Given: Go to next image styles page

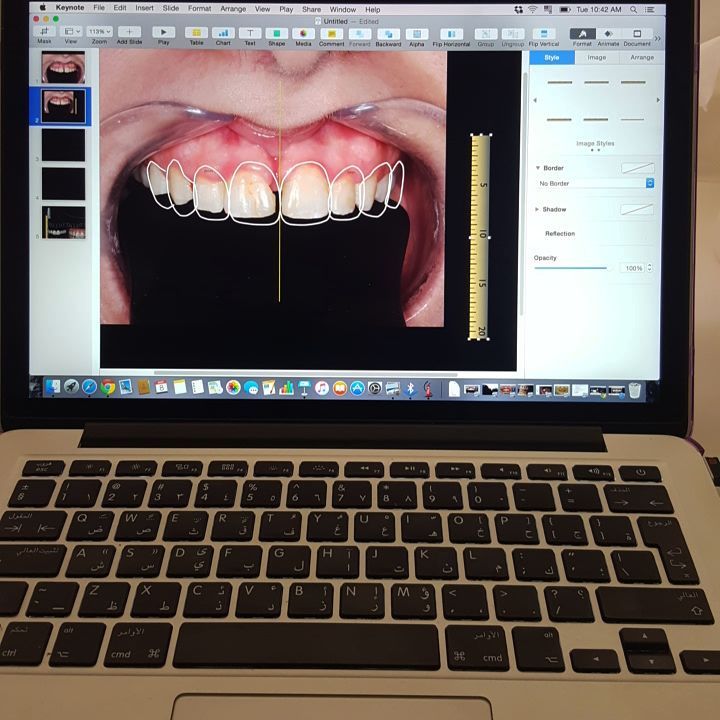Looking at the screenshot, I should (658, 100).
